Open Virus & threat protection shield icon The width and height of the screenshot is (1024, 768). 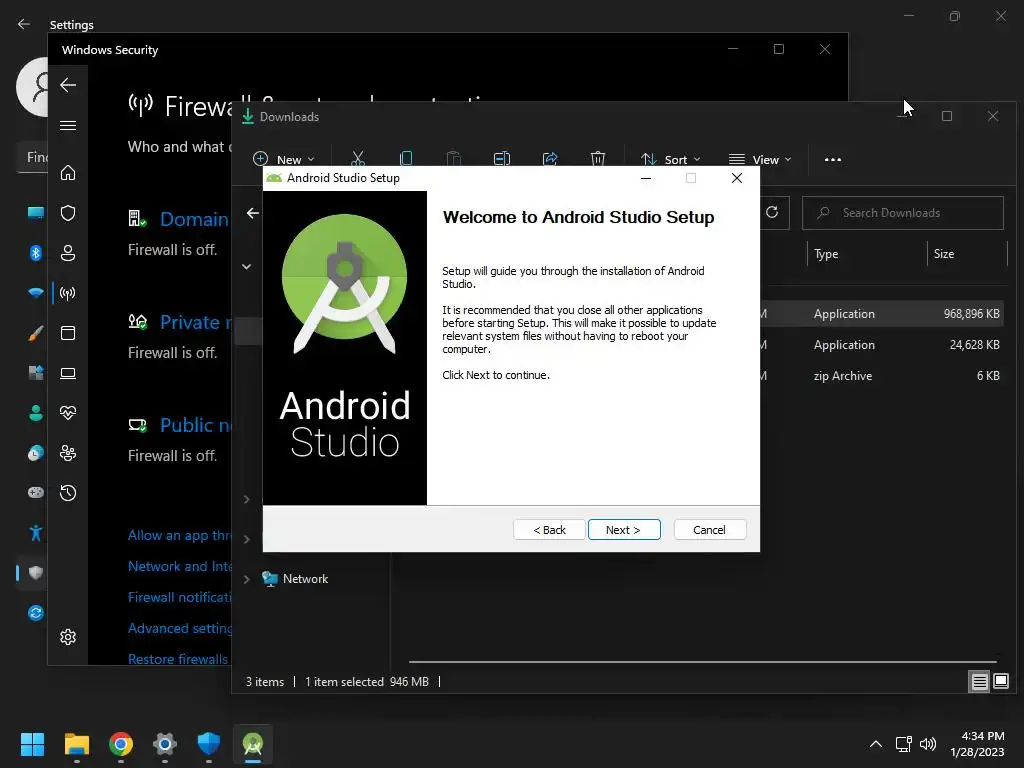pos(68,213)
